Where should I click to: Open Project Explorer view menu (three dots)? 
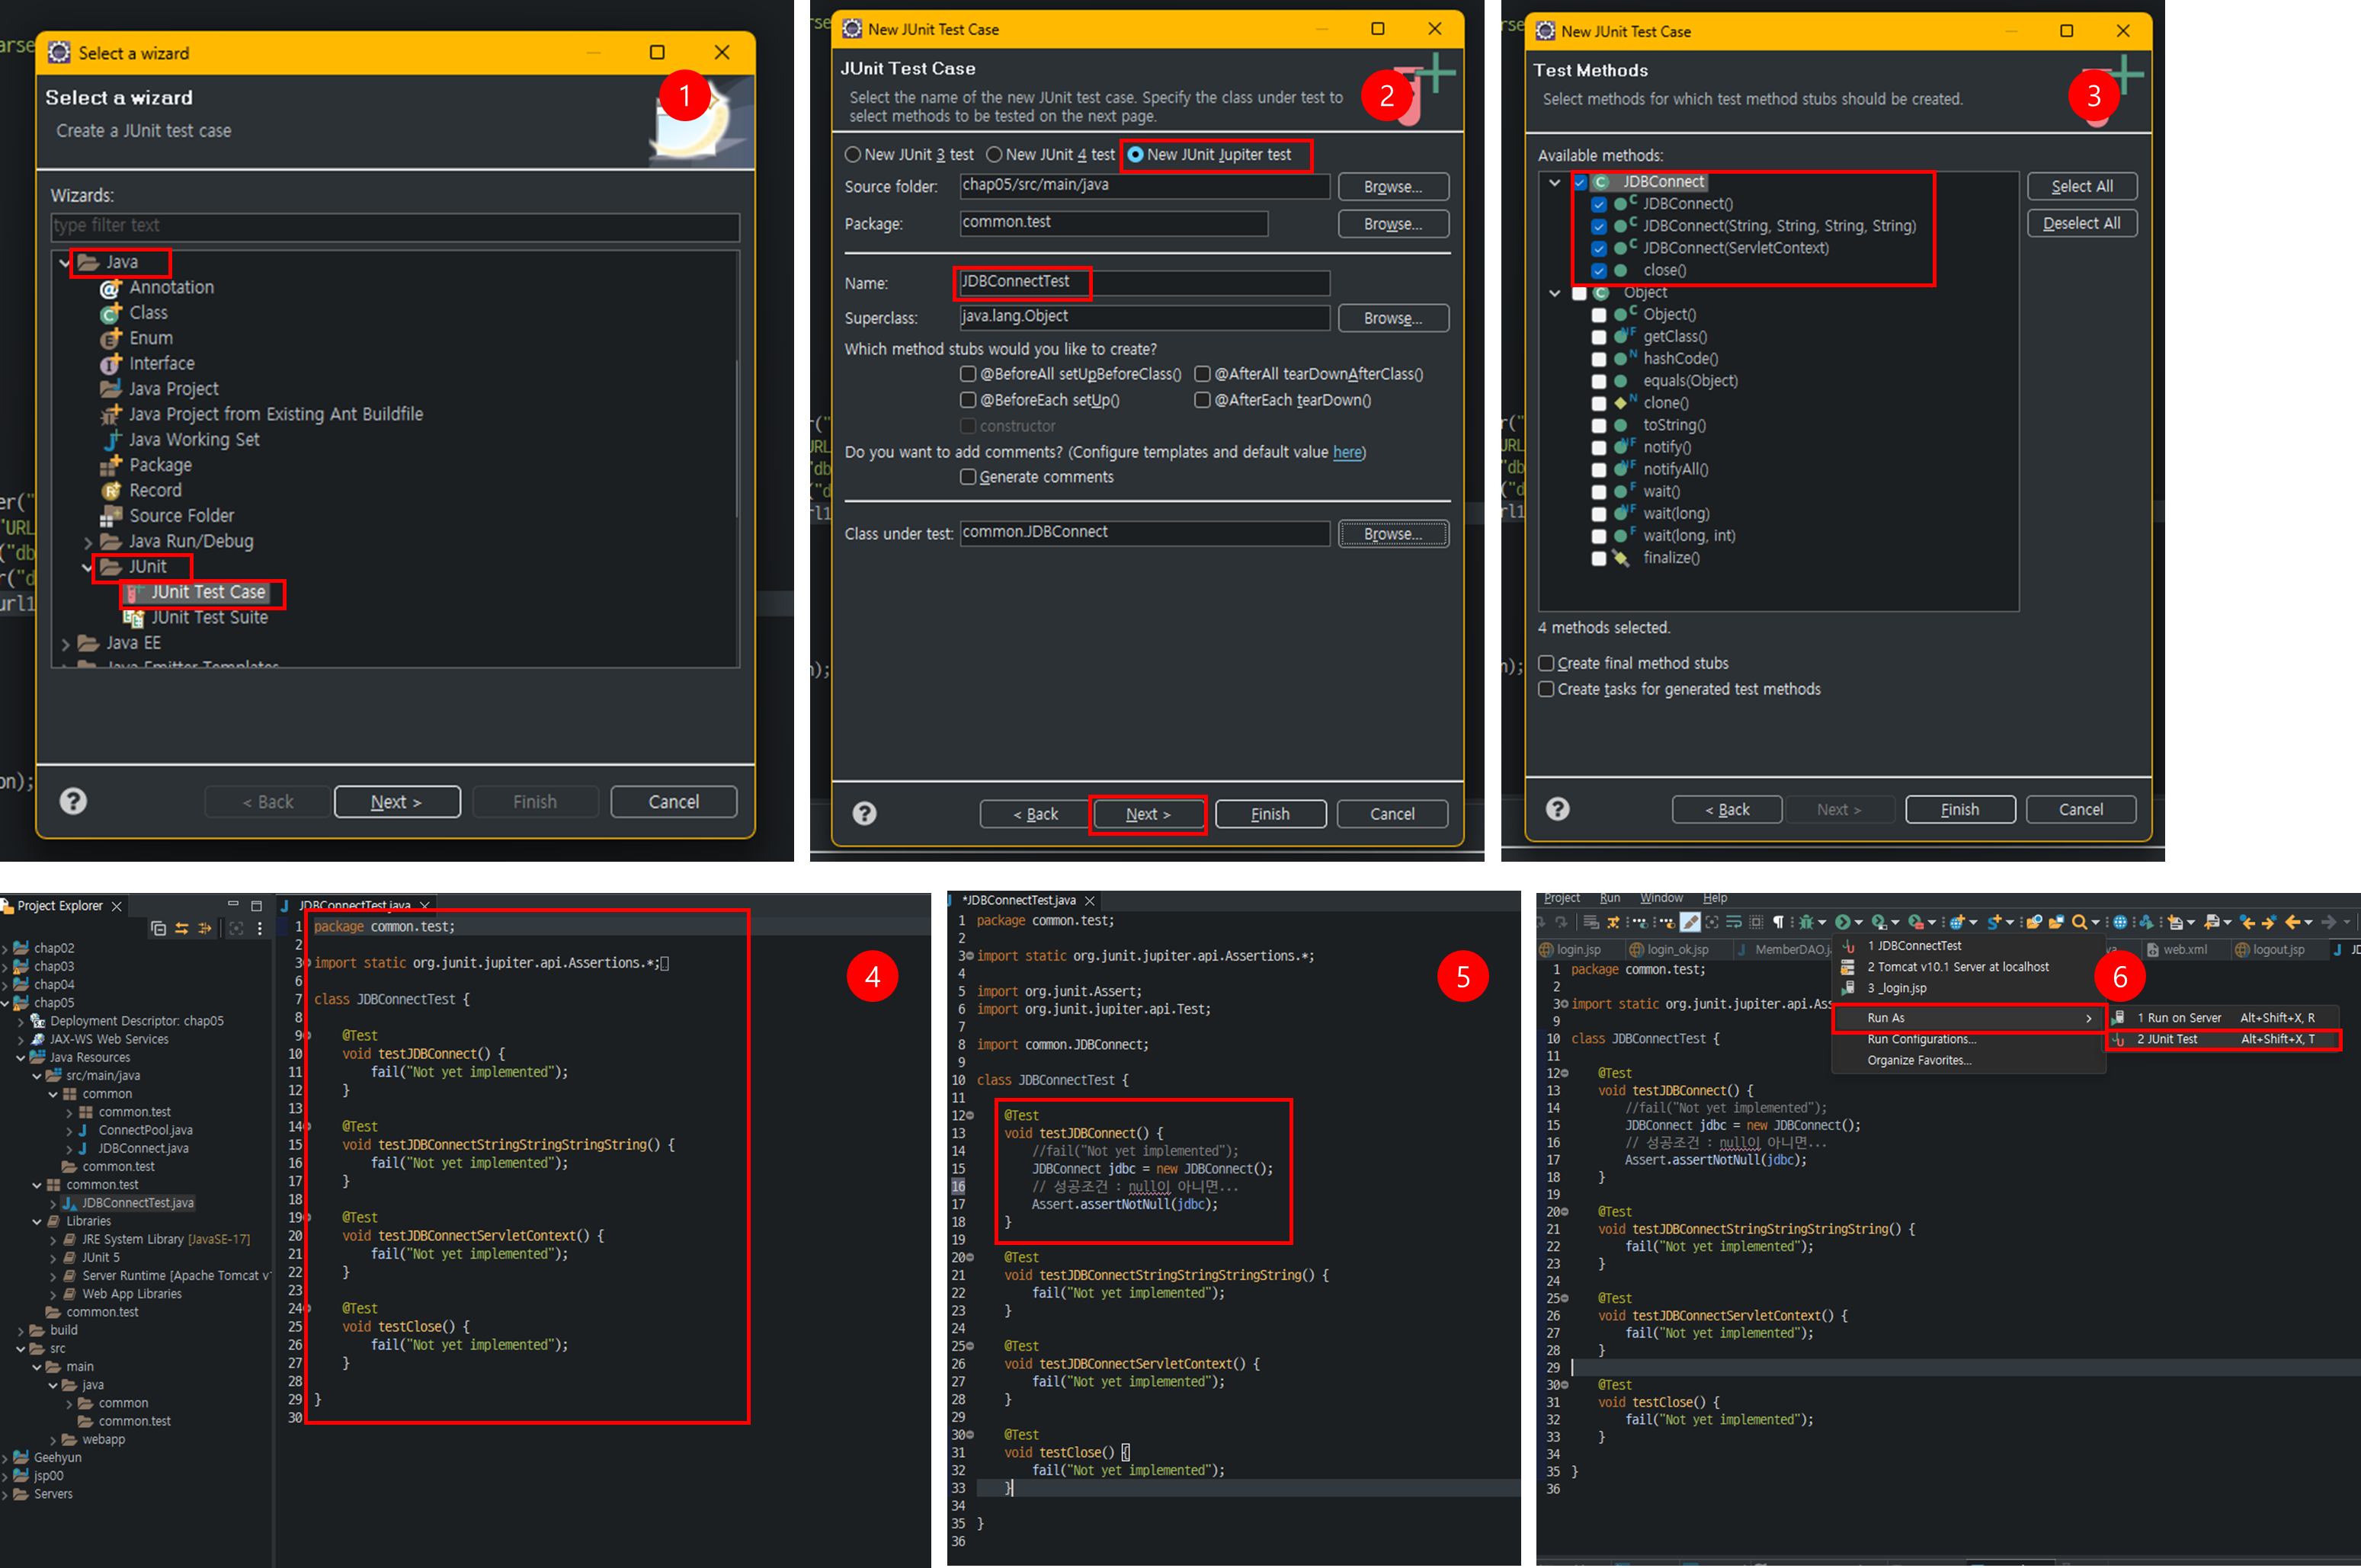pyautogui.click(x=260, y=928)
